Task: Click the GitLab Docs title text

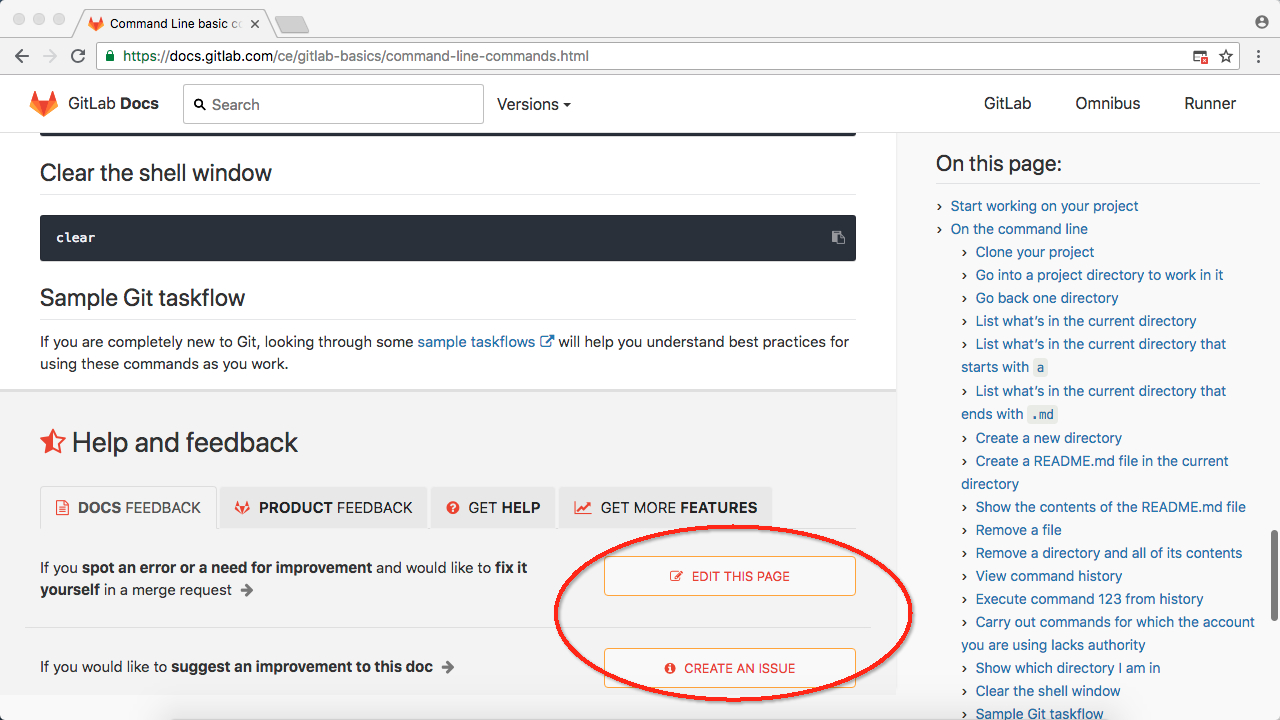Action: point(113,104)
